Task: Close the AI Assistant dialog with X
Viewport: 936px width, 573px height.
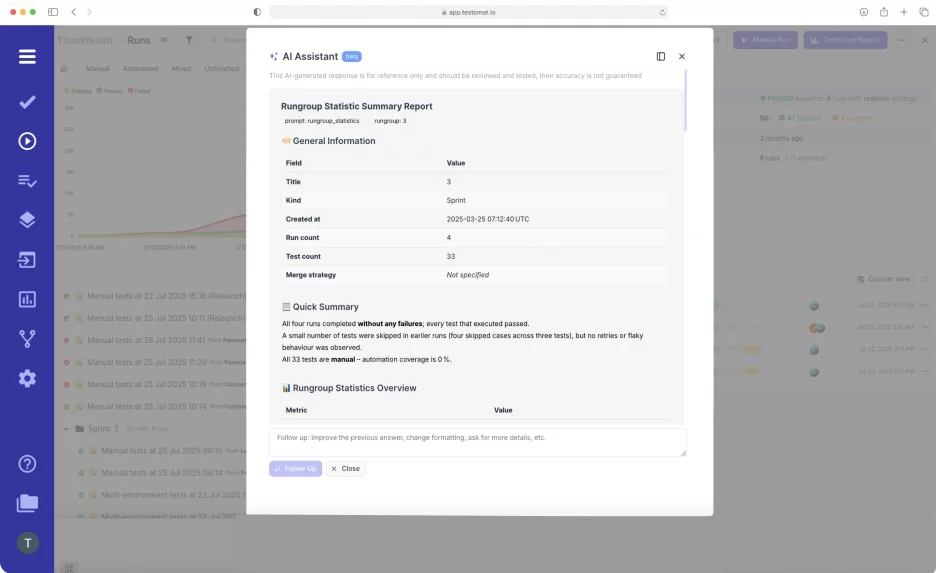Action: coord(682,57)
